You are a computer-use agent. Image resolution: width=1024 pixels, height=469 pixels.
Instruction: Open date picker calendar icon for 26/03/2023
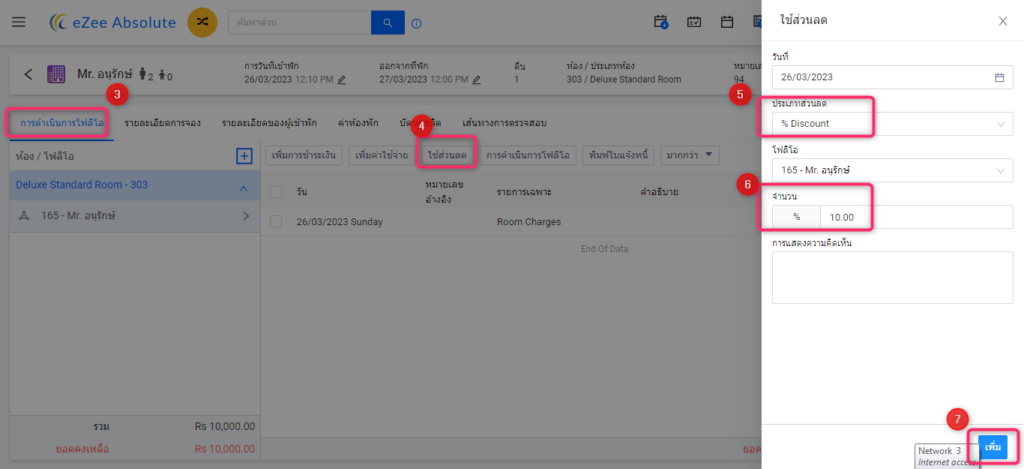999,77
